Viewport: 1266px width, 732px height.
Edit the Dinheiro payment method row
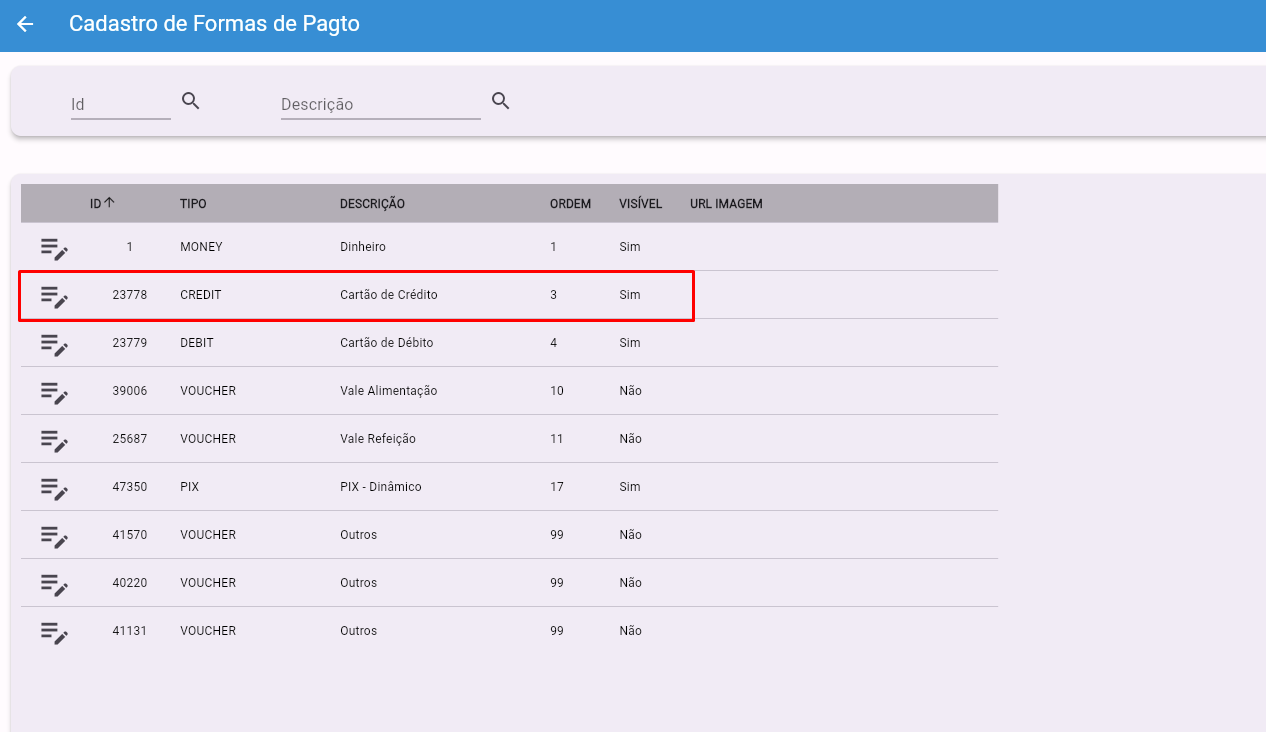pyautogui.click(x=54, y=247)
